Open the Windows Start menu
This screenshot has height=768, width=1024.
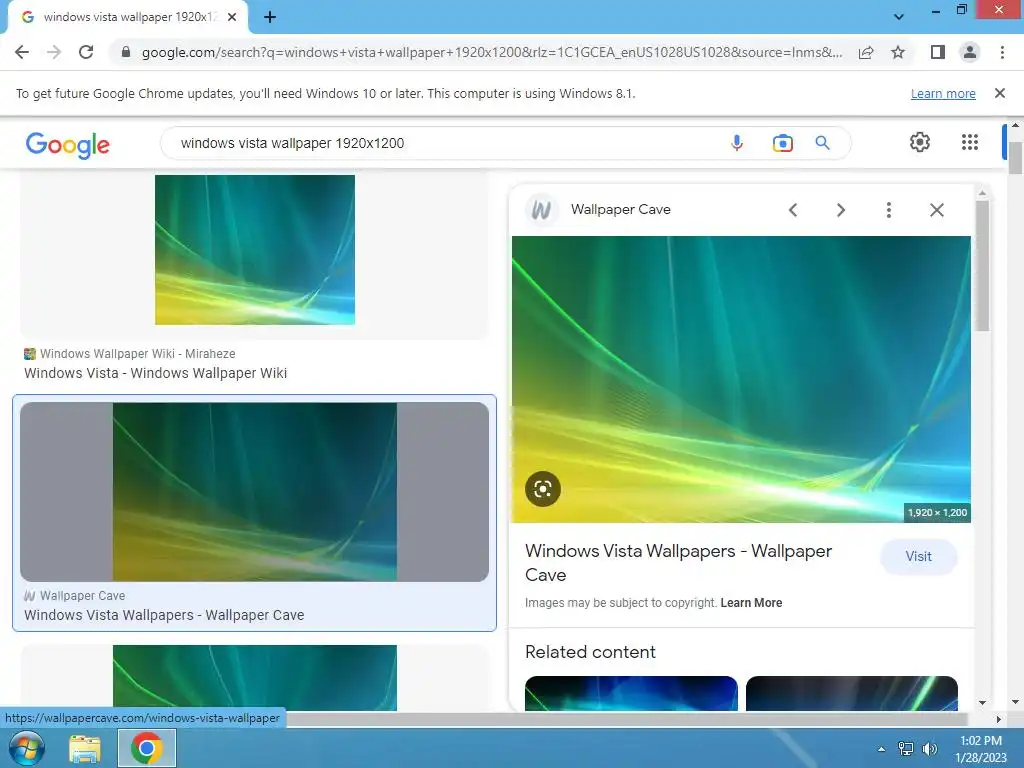(26, 748)
